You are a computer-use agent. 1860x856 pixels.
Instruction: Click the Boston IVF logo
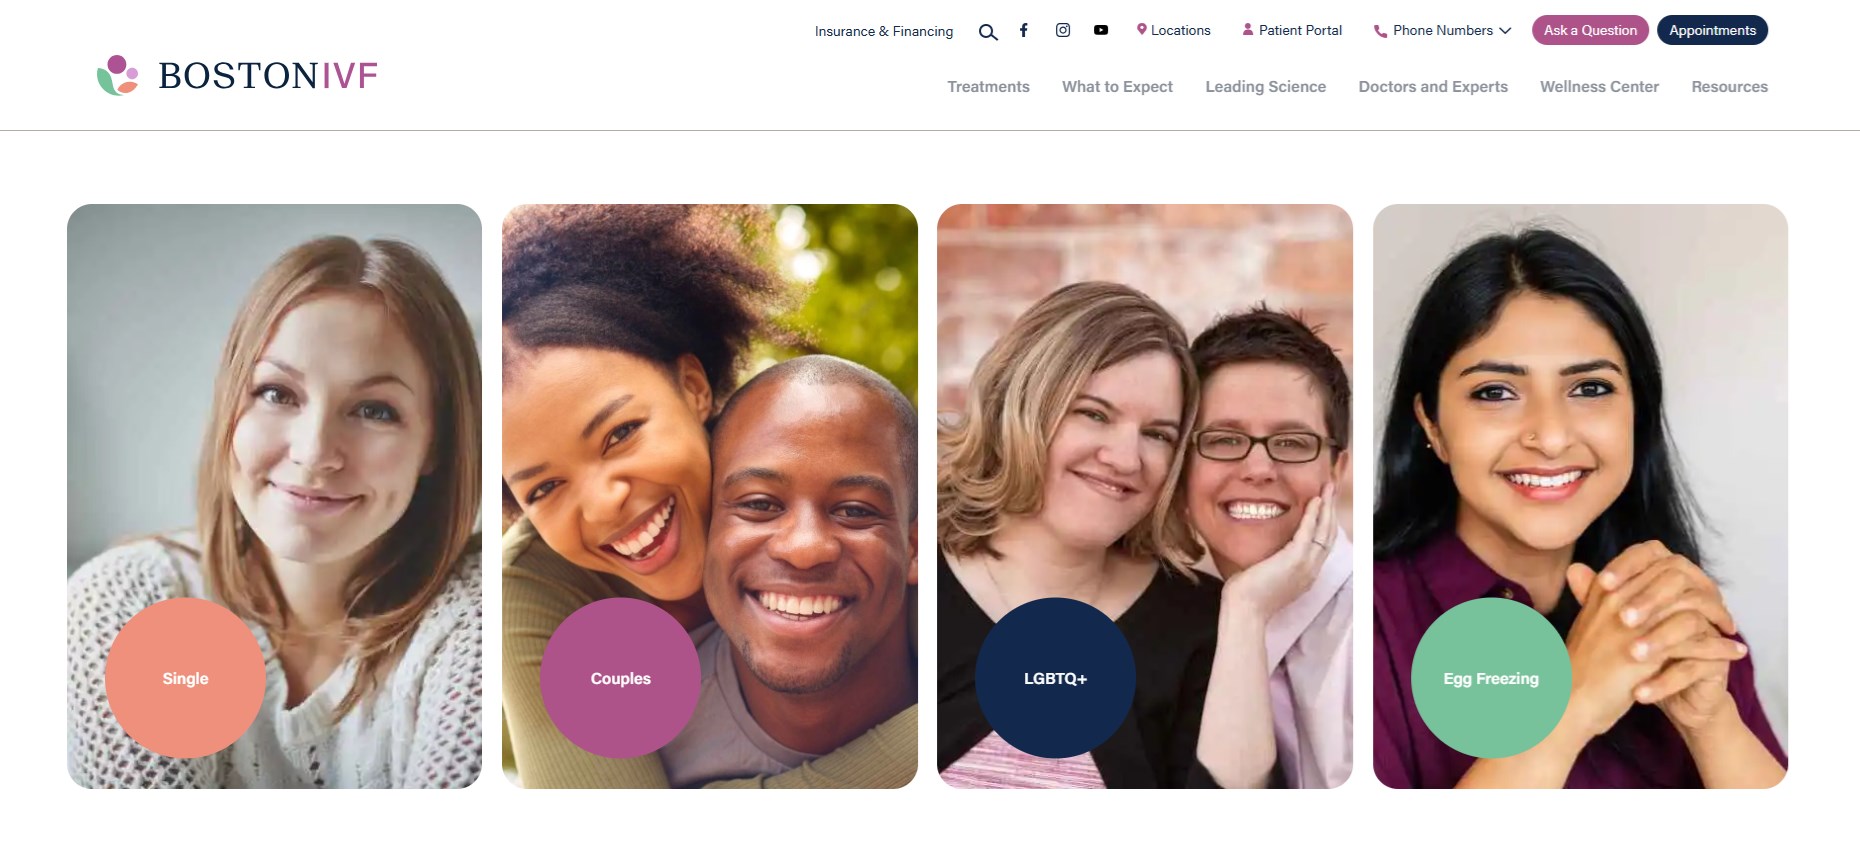click(237, 76)
